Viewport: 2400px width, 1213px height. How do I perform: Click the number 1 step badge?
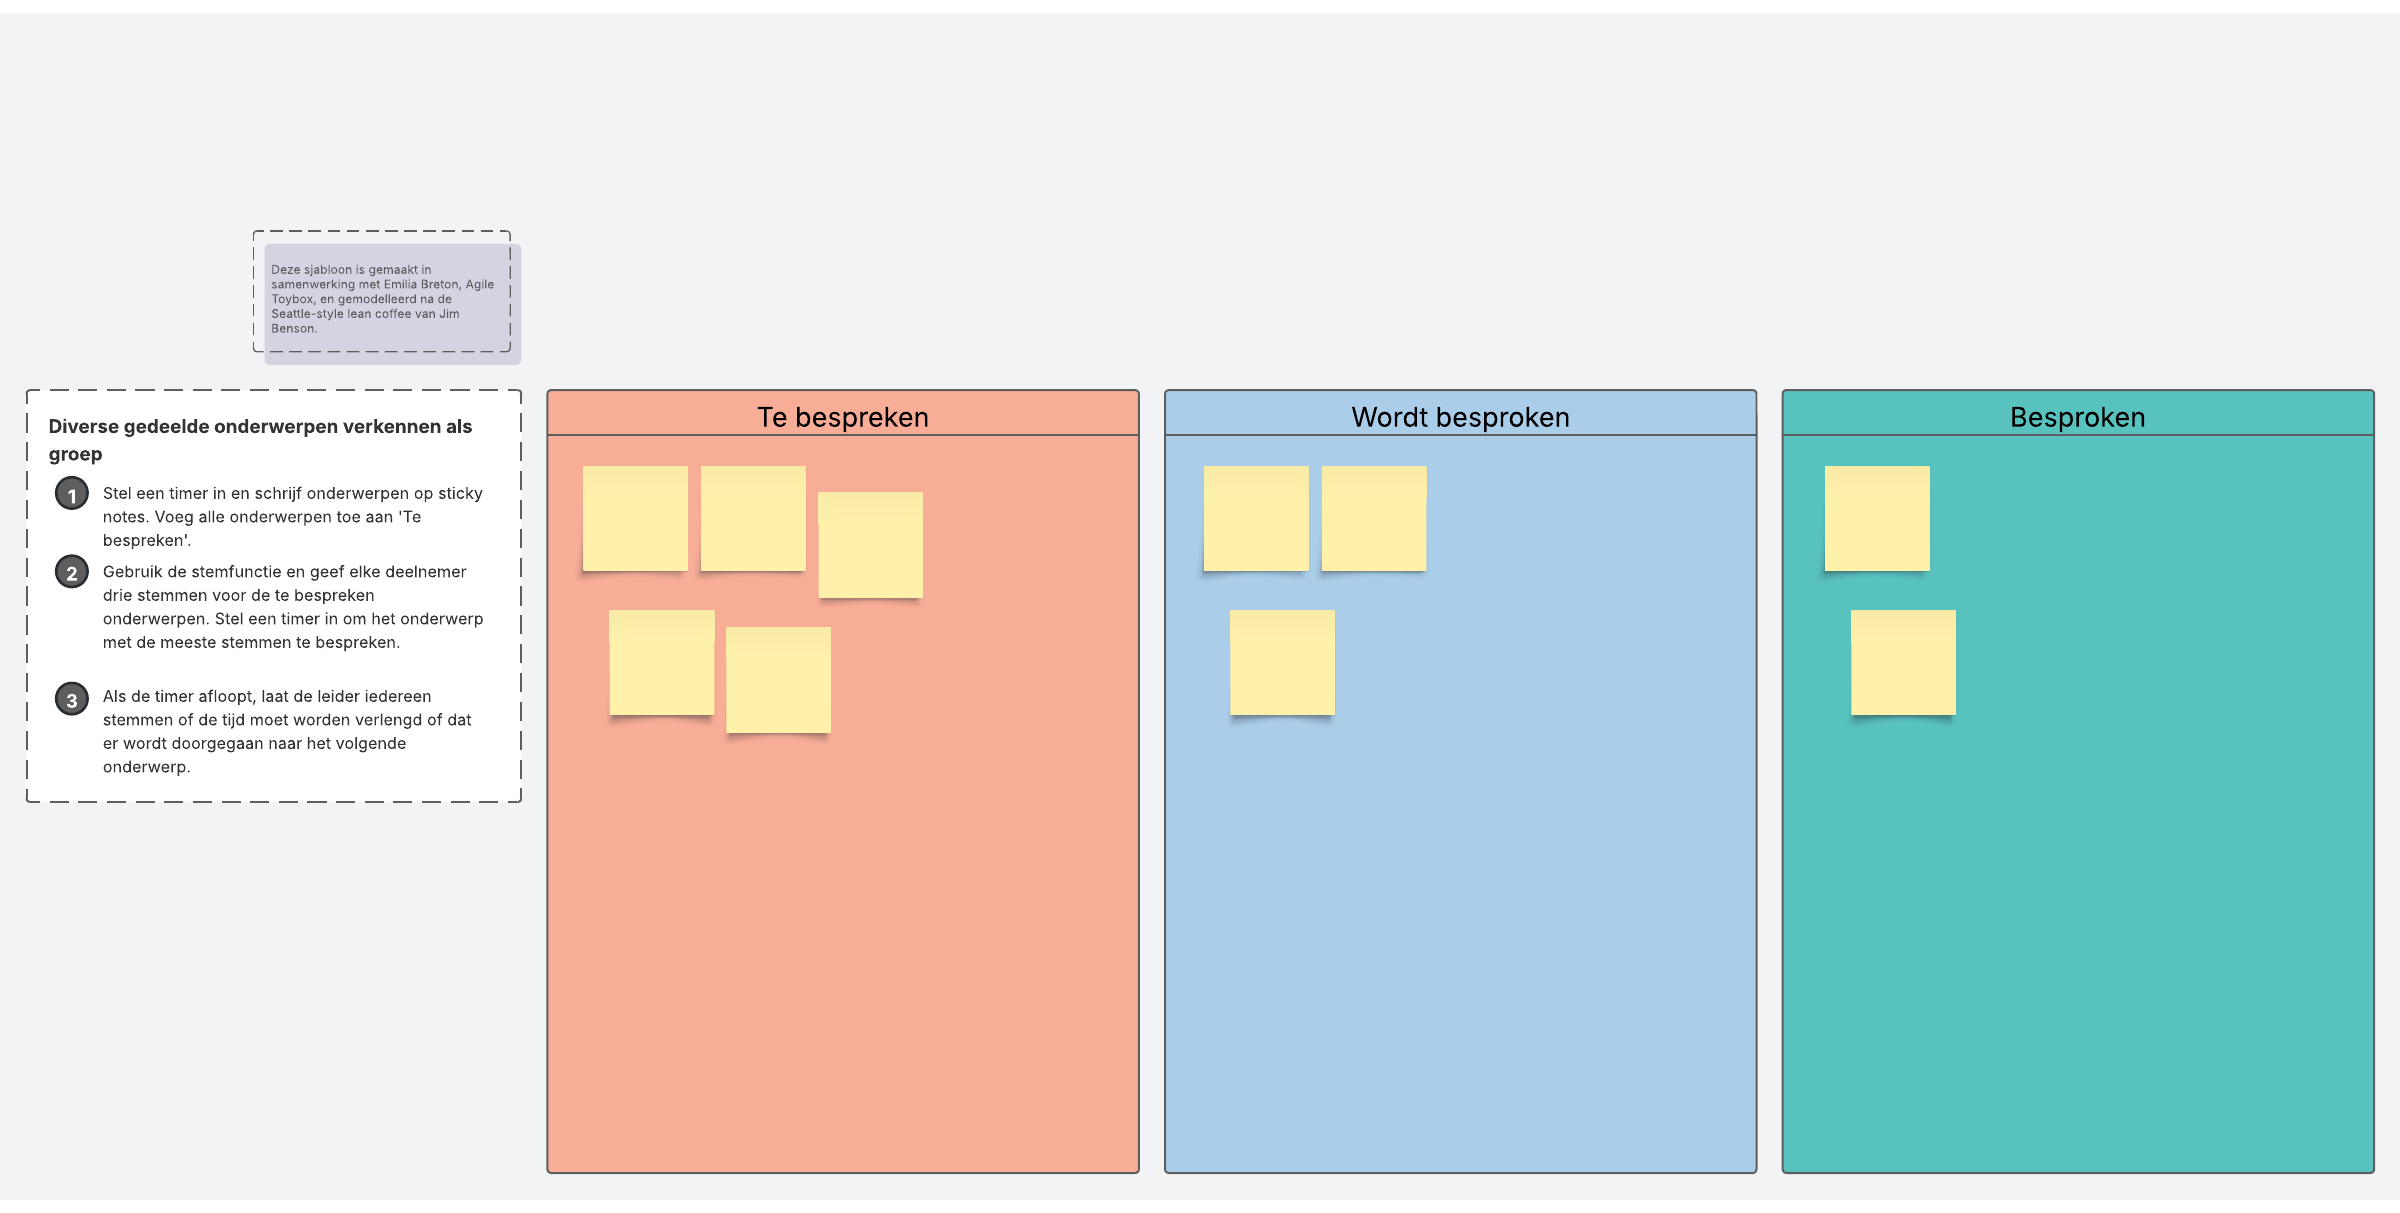(72, 494)
